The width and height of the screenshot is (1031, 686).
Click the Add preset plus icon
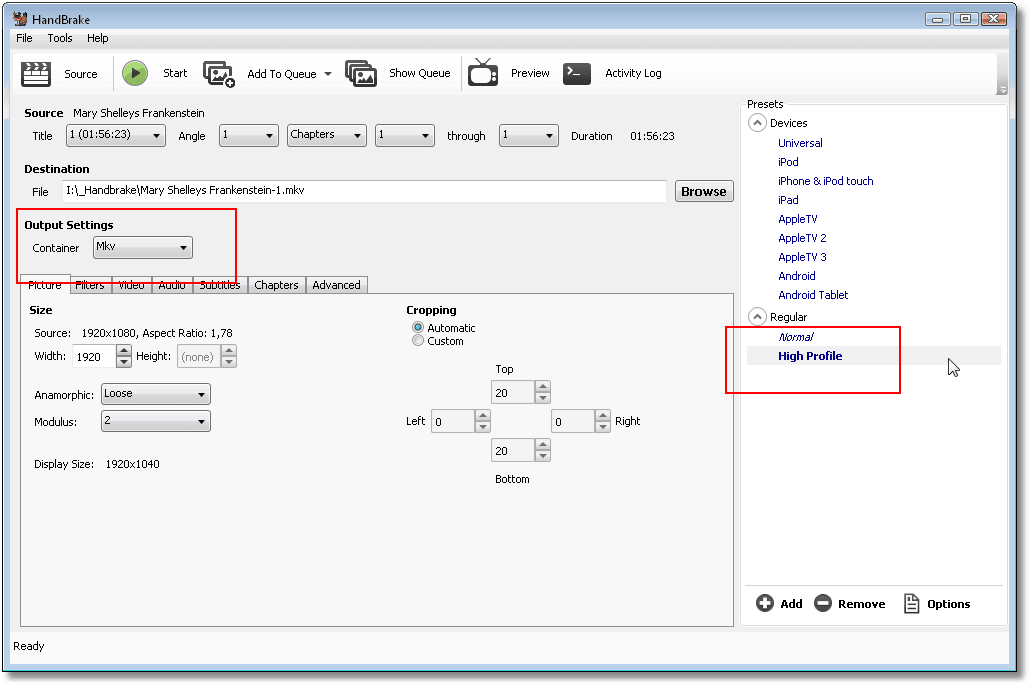(765, 603)
